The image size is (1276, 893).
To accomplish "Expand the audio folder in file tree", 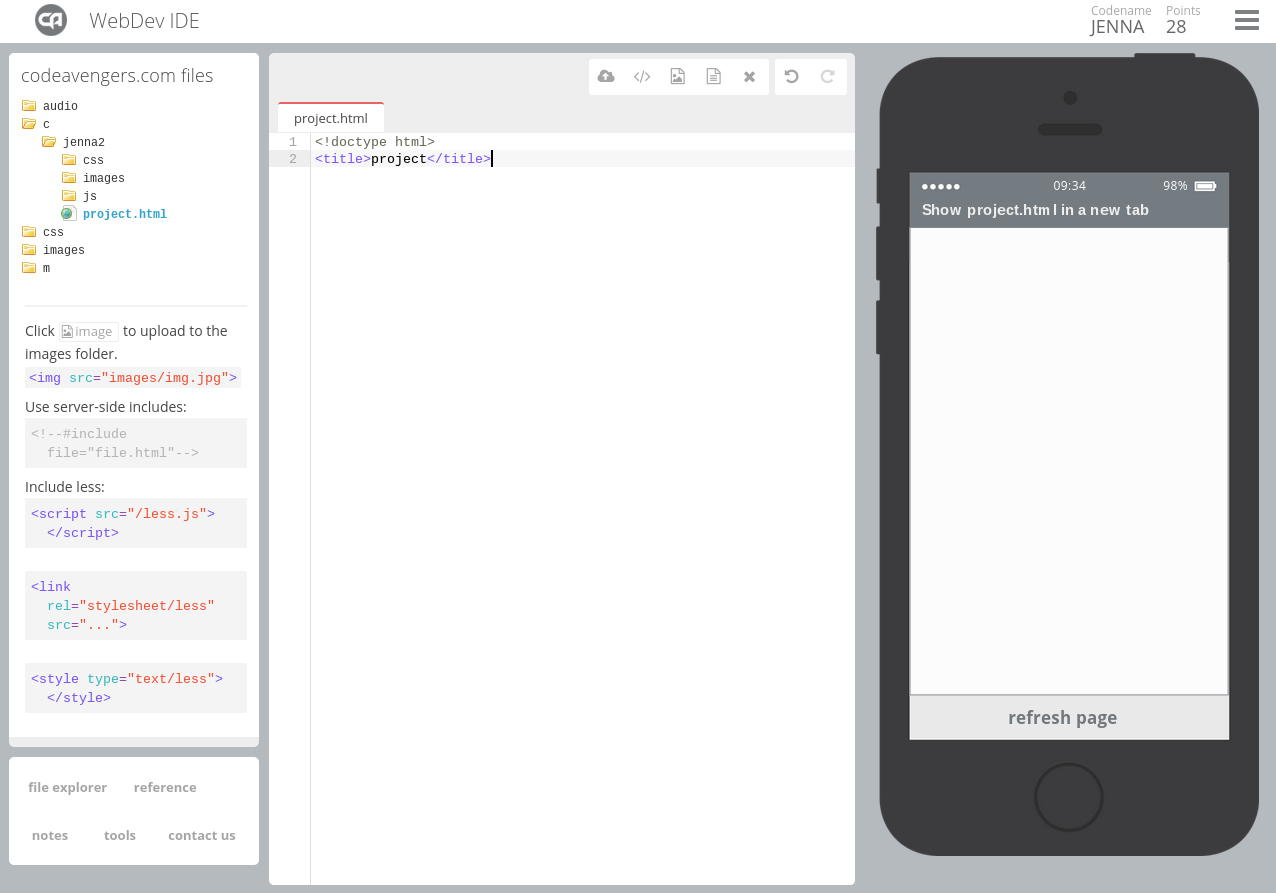I will [x=59, y=106].
